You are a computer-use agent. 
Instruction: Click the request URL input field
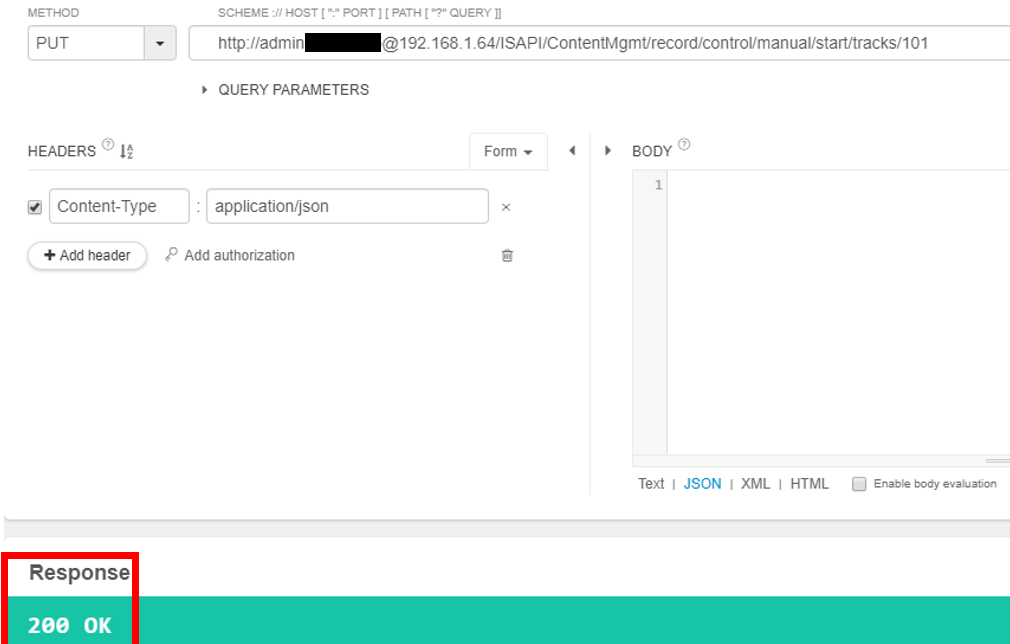[x=600, y=44]
